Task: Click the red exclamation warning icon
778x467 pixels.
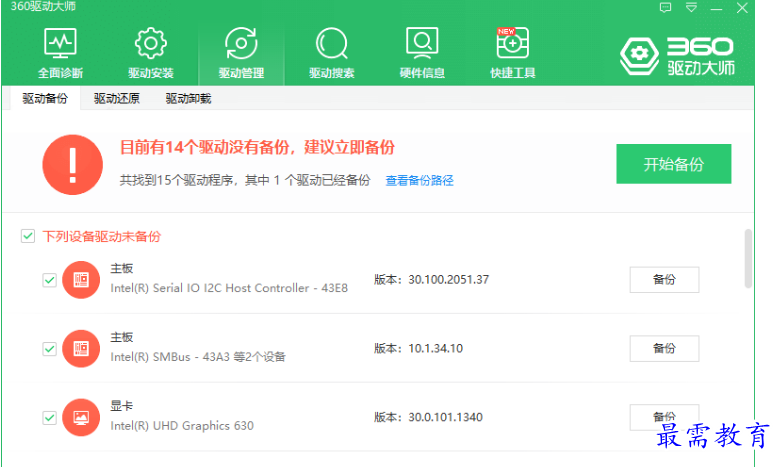Action: point(72,165)
